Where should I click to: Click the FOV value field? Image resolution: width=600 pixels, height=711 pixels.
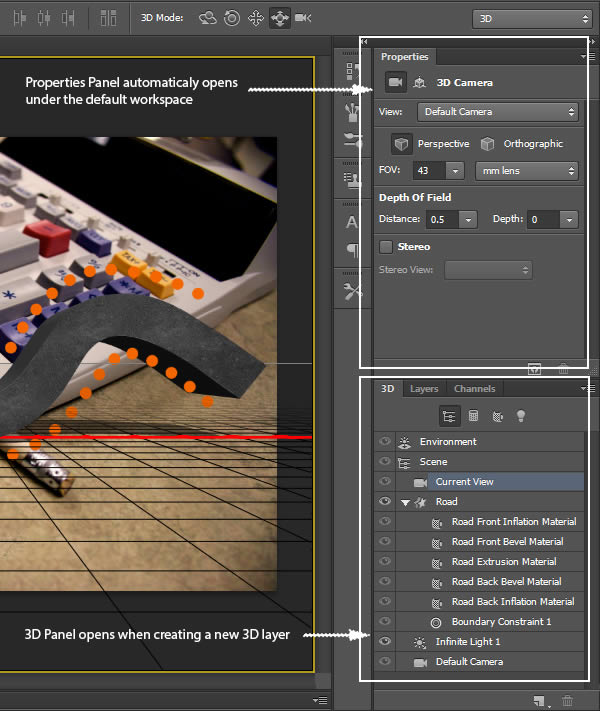430,171
